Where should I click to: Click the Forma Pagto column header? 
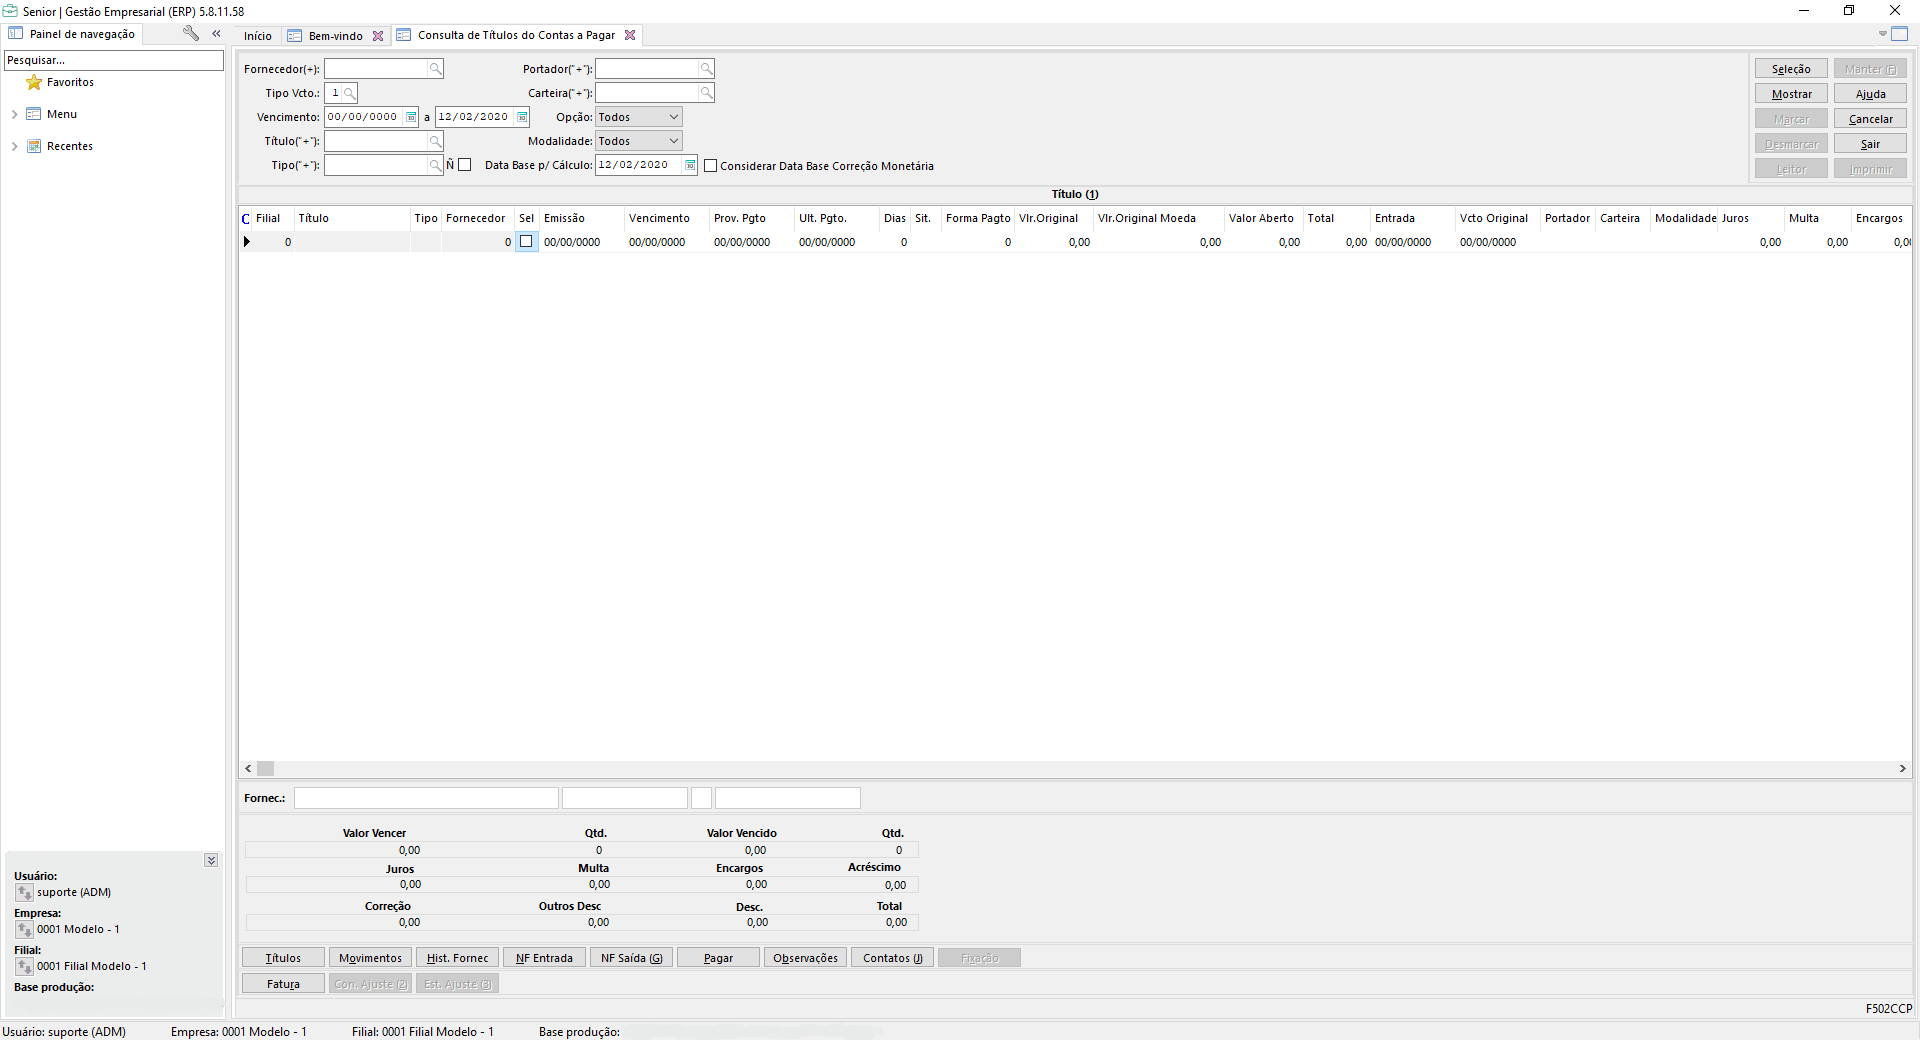978,218
